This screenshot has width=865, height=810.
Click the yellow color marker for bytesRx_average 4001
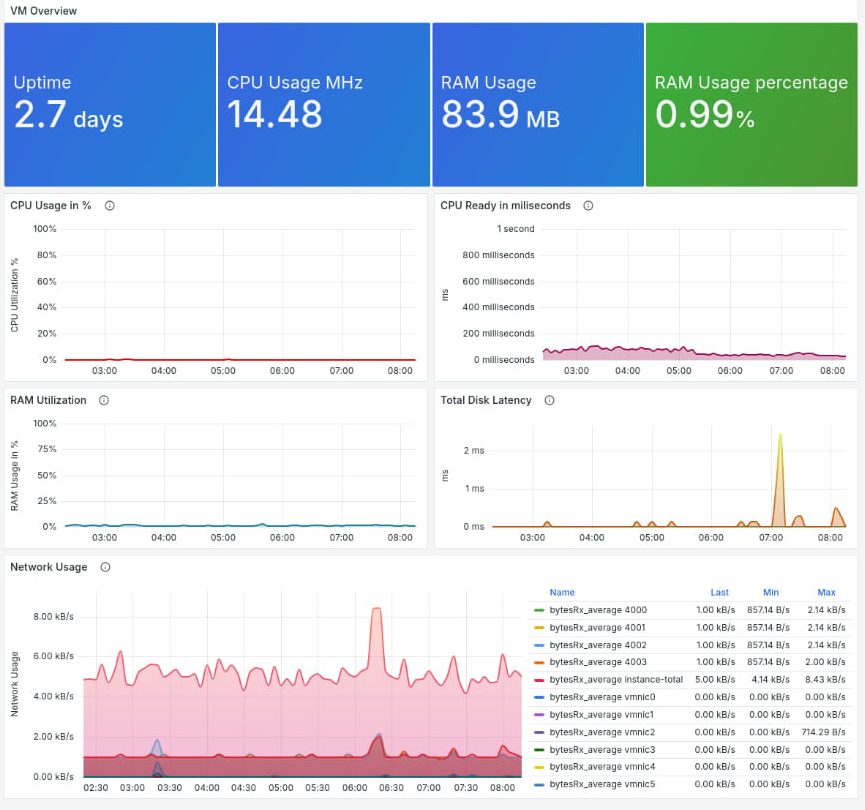click(x=539, y=627)
